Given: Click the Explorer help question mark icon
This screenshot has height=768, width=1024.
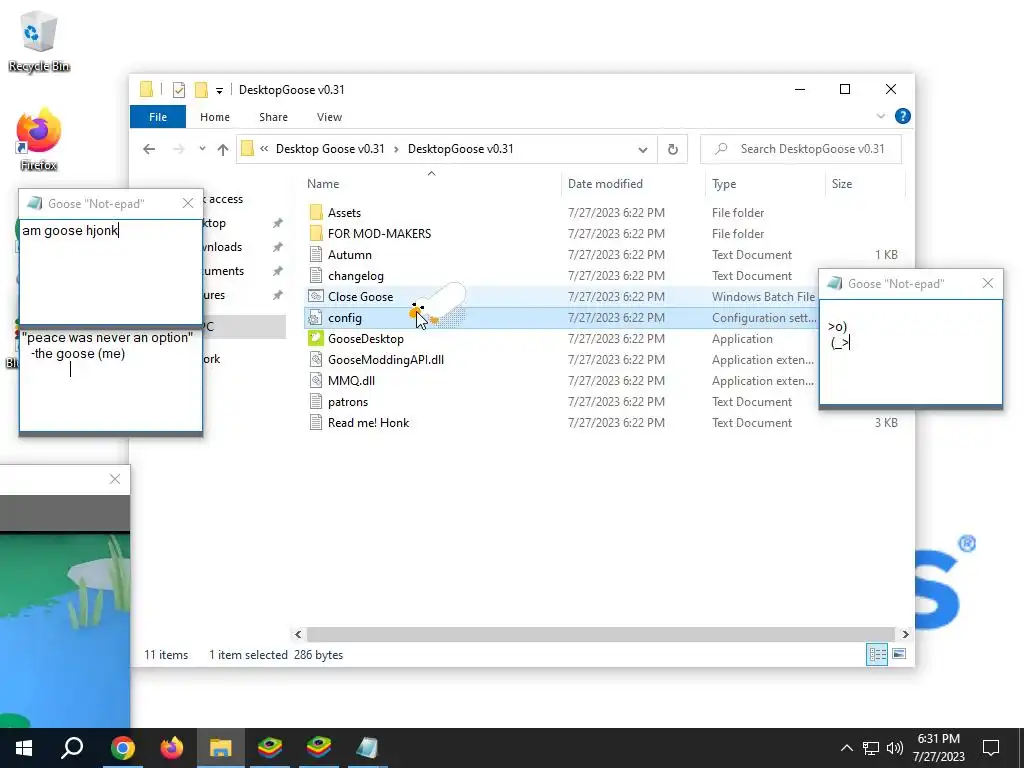Looking at the screenshot, I should point(903,116).
